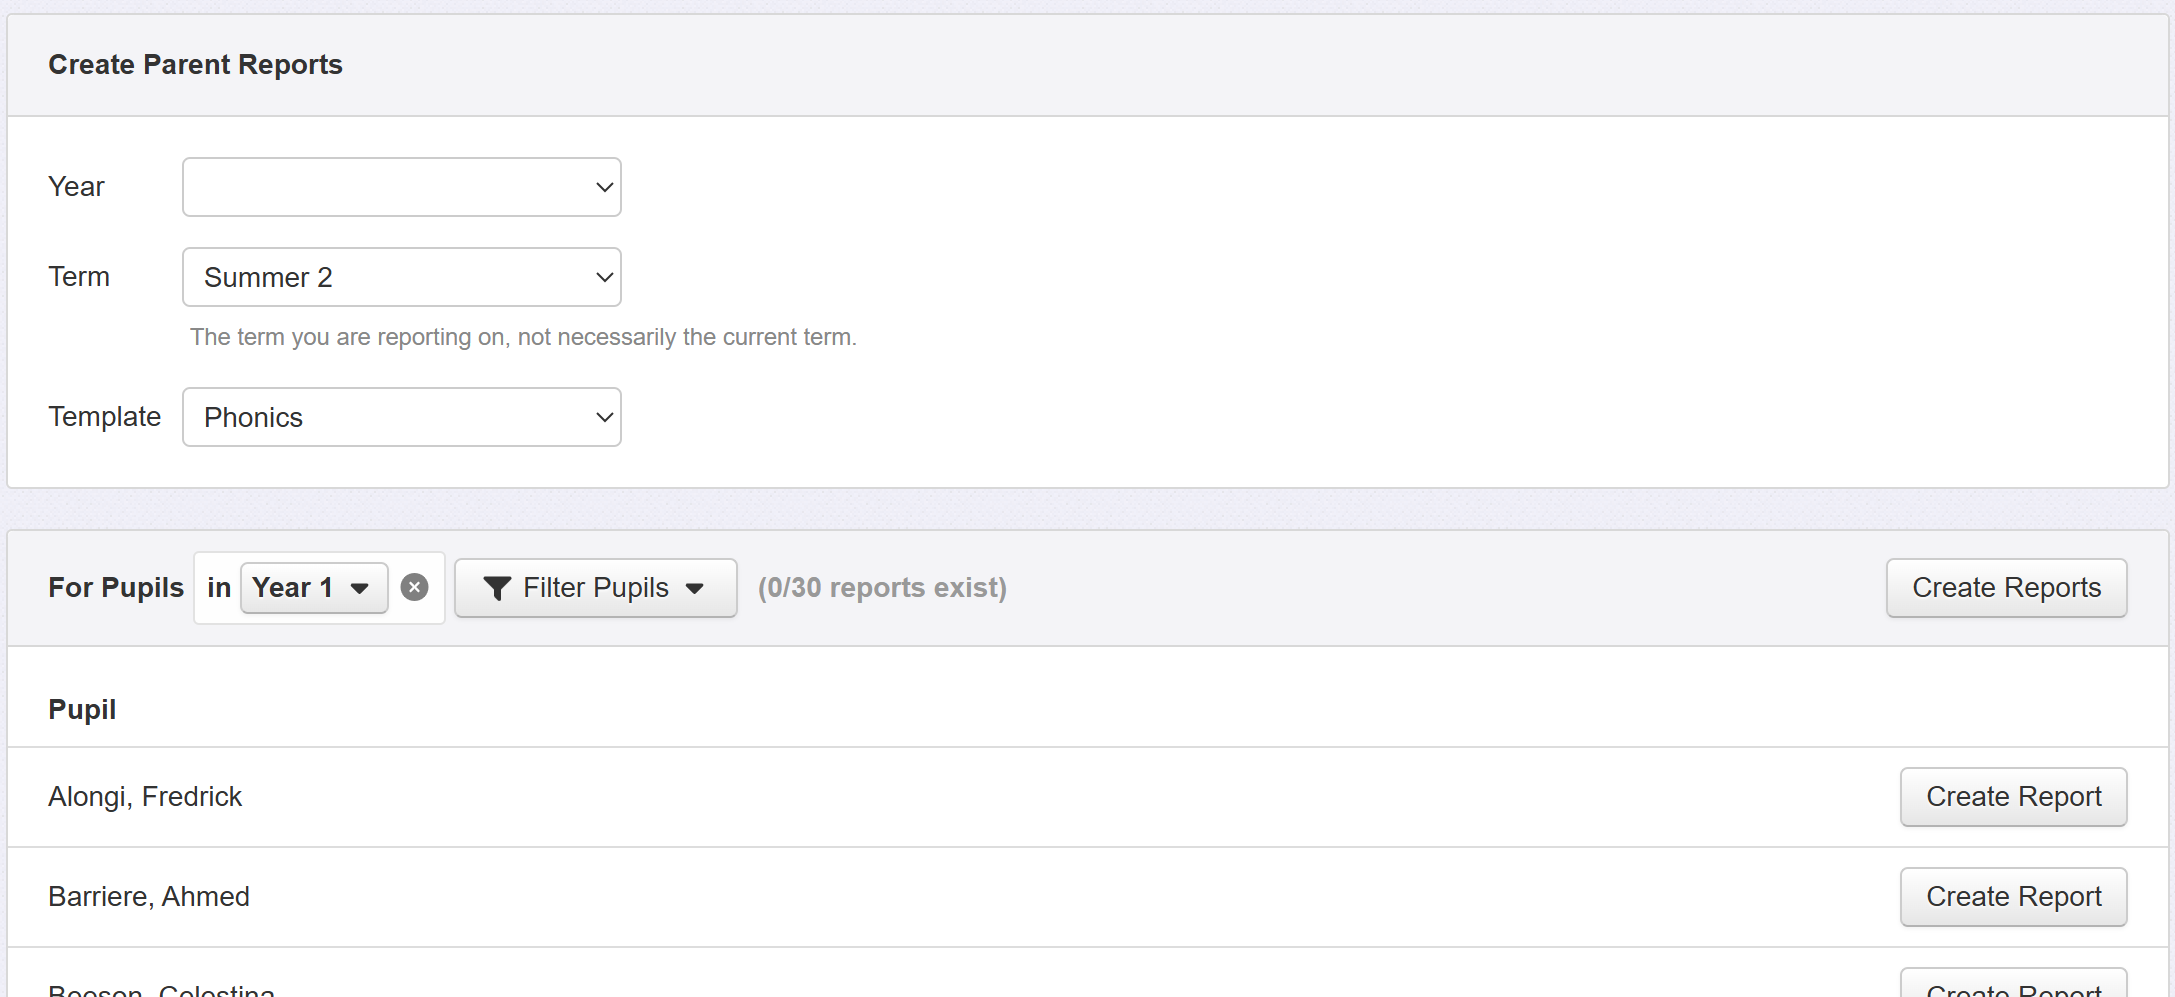Select the pupil name Alongi, Fredrick
2175x997 pixels.
(x=145, y=797)
